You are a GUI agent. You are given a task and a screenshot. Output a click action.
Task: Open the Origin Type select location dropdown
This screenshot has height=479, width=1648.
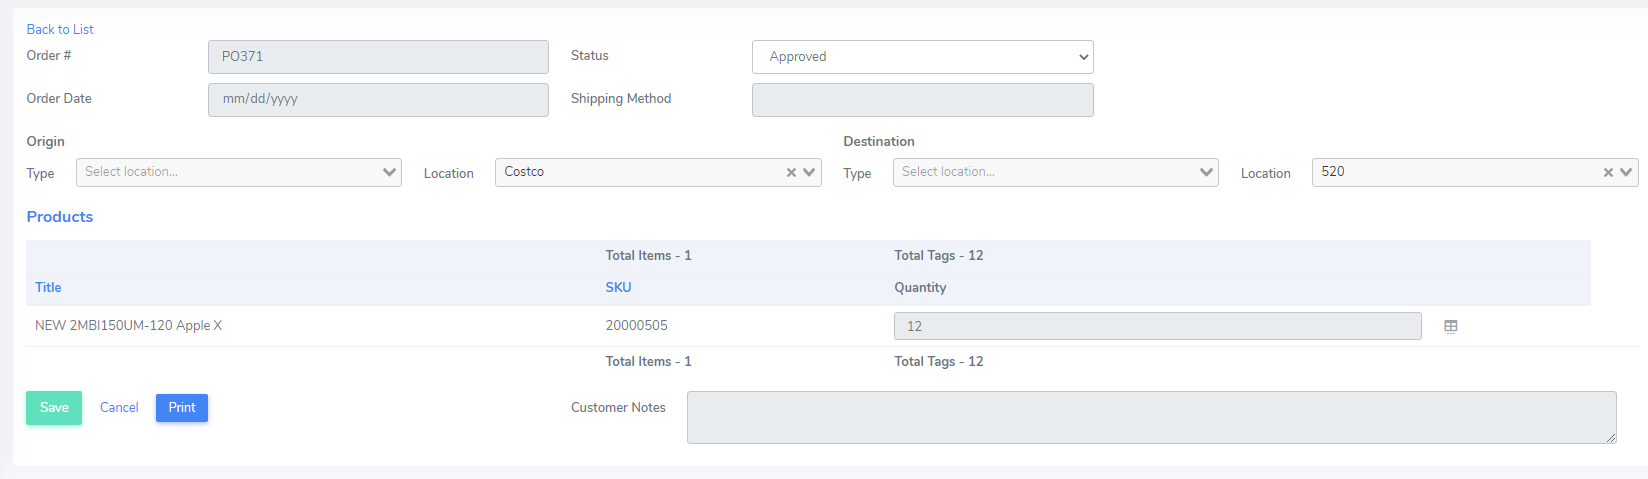coord(239,172)
